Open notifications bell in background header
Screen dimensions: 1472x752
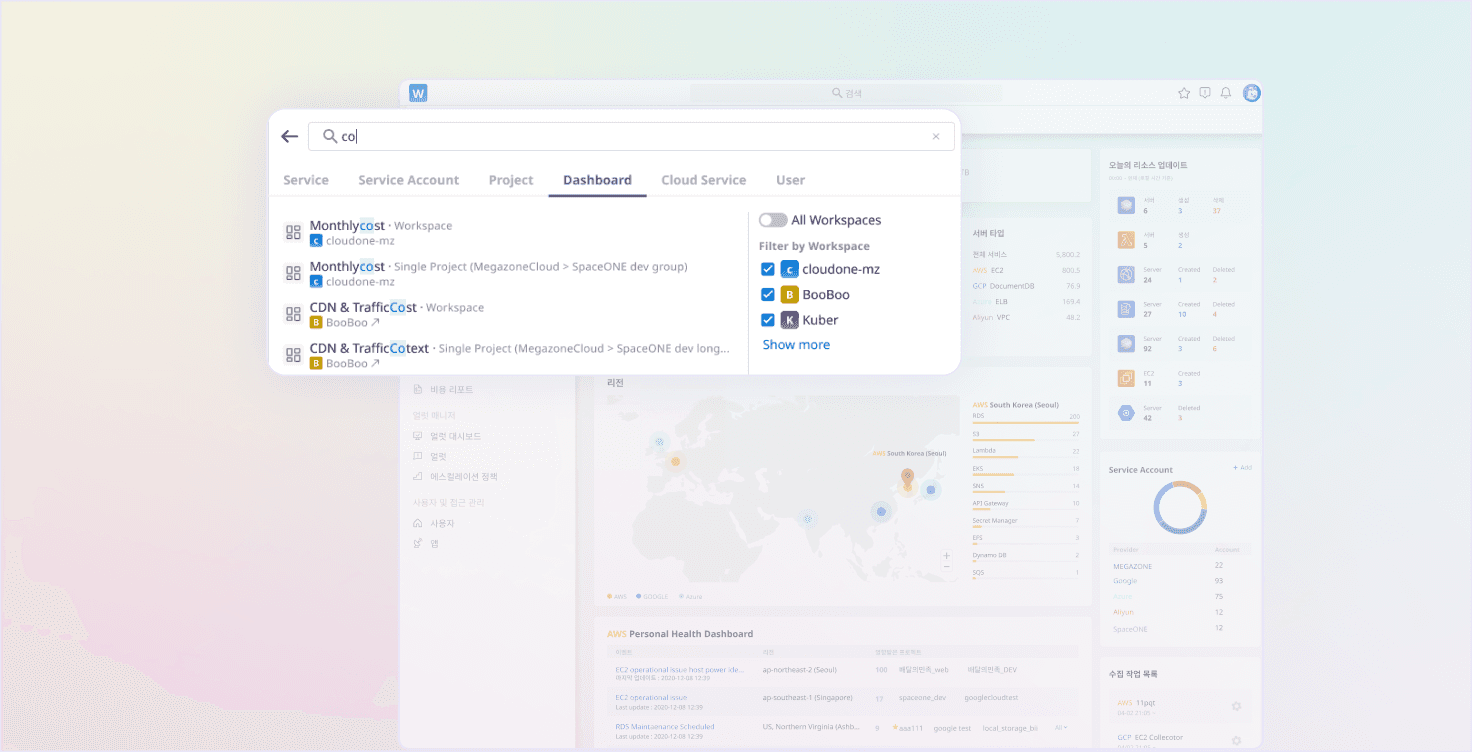click(1226, 93)
